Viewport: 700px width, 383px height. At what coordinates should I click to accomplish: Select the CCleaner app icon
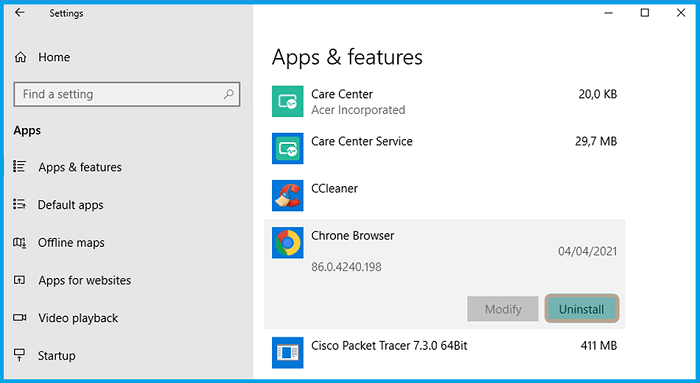pos(288,196)
